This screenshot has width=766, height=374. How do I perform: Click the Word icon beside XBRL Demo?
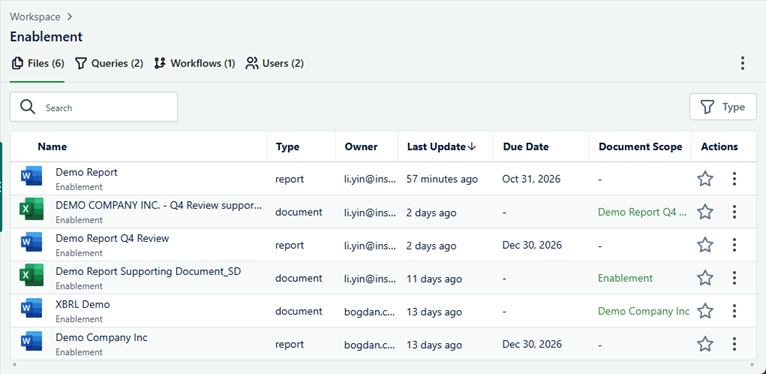[x=31, y=308]
